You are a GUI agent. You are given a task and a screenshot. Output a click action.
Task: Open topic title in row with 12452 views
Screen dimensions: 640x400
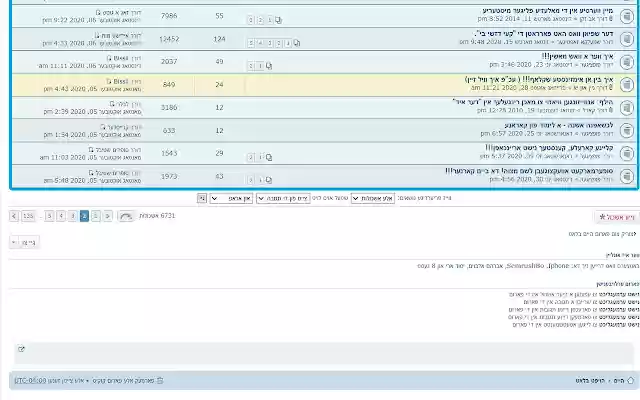(x=544, y=33)
